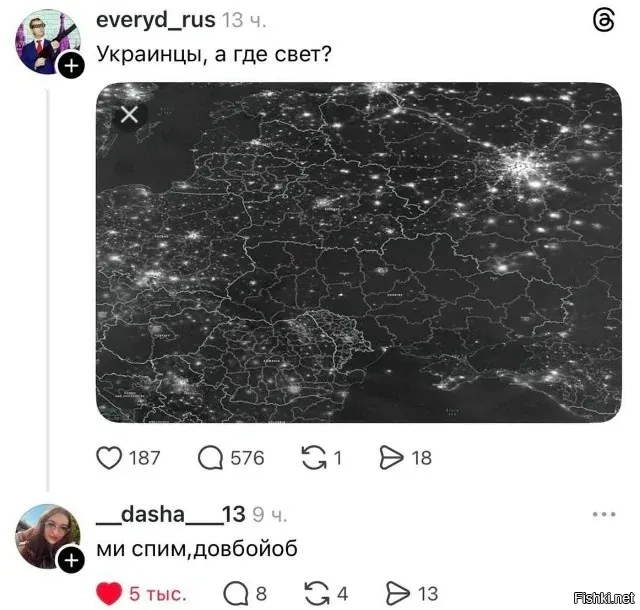Share dasha's reply showing 13 sends
Image resolution: width=640 pixels, height=610 pixels.
tap(398, 594)
